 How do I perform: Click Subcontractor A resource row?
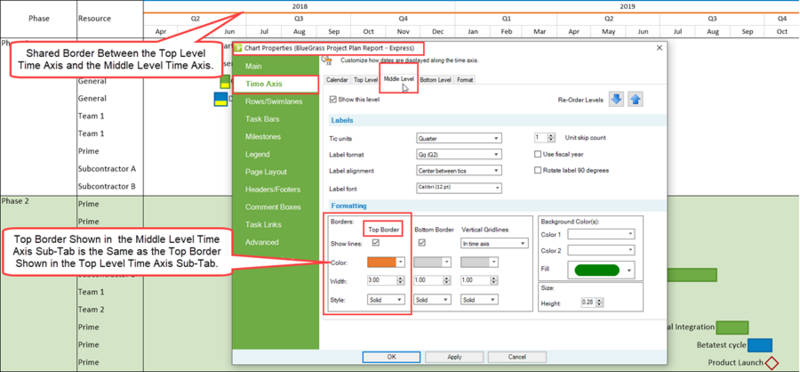click(x=107, y=168)
